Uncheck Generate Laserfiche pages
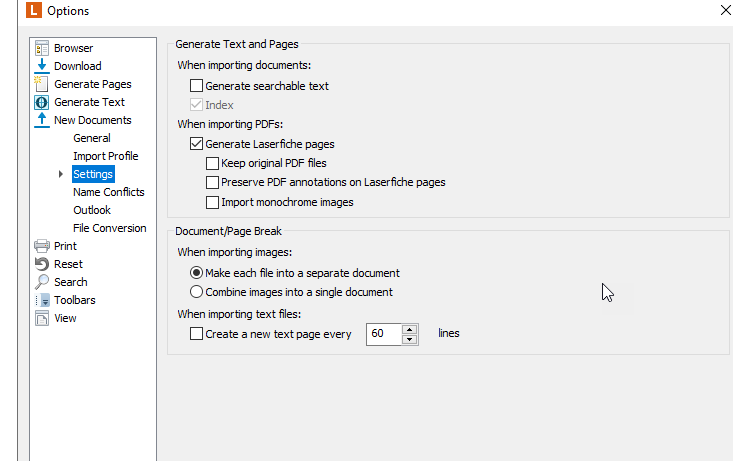Viewport: 733px width, 469px height. click(x=196, y=144)
